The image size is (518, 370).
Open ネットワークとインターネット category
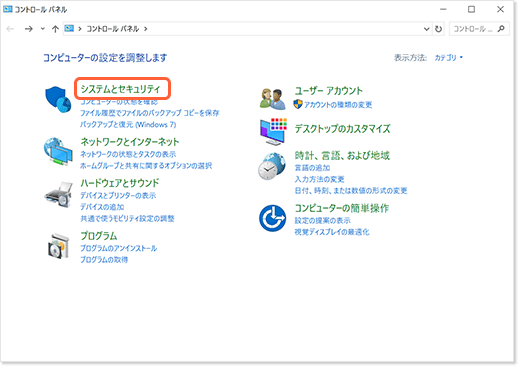(x=130, y=142)
